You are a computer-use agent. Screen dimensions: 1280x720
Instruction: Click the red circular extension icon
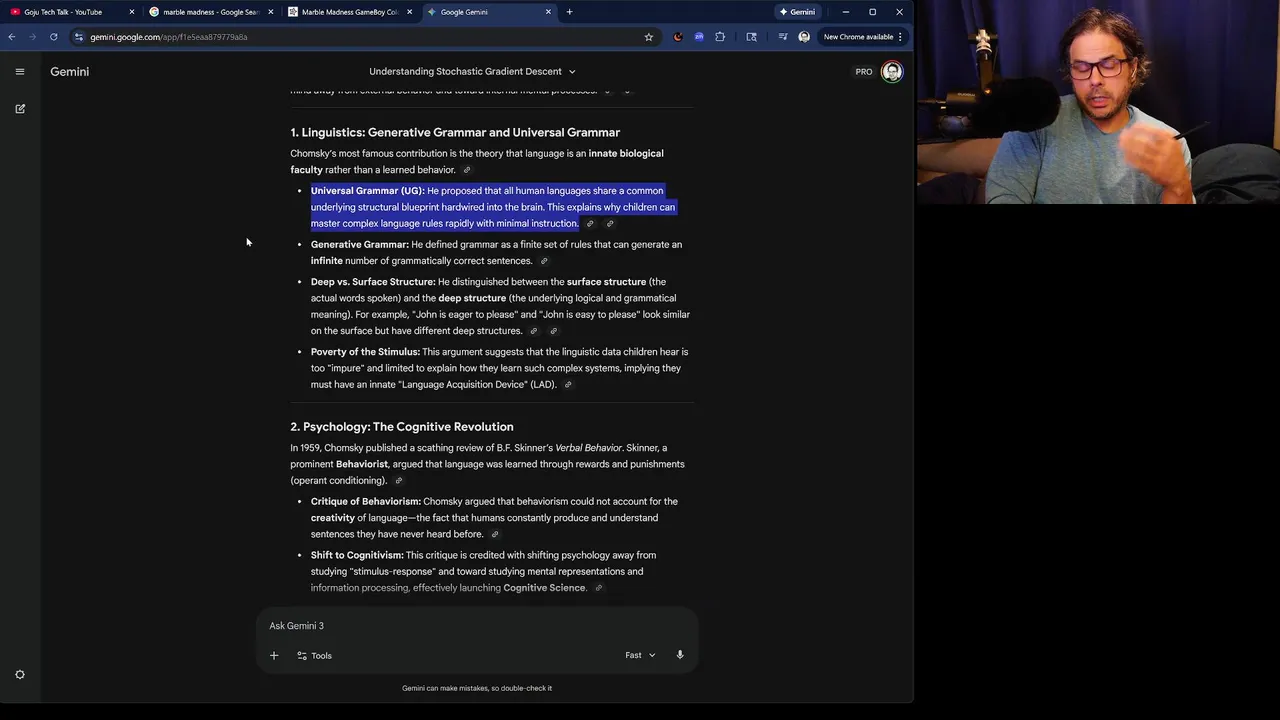coord(678,37)
